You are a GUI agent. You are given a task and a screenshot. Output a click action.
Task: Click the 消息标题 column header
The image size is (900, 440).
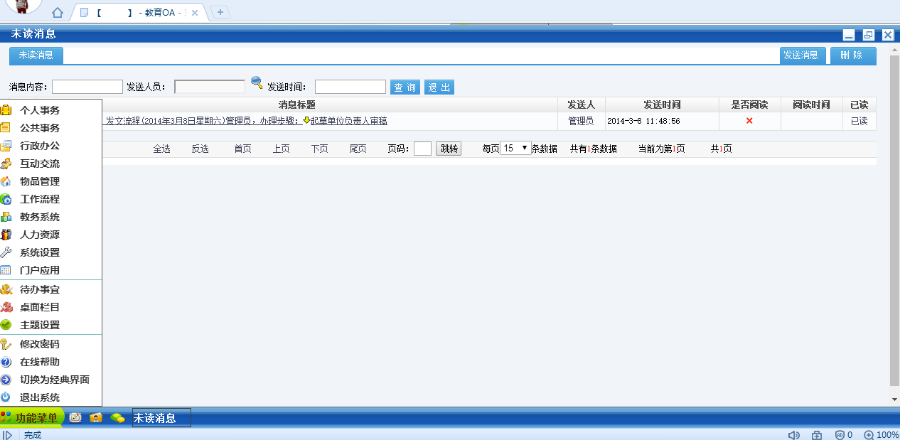click(x=297, y=105)
